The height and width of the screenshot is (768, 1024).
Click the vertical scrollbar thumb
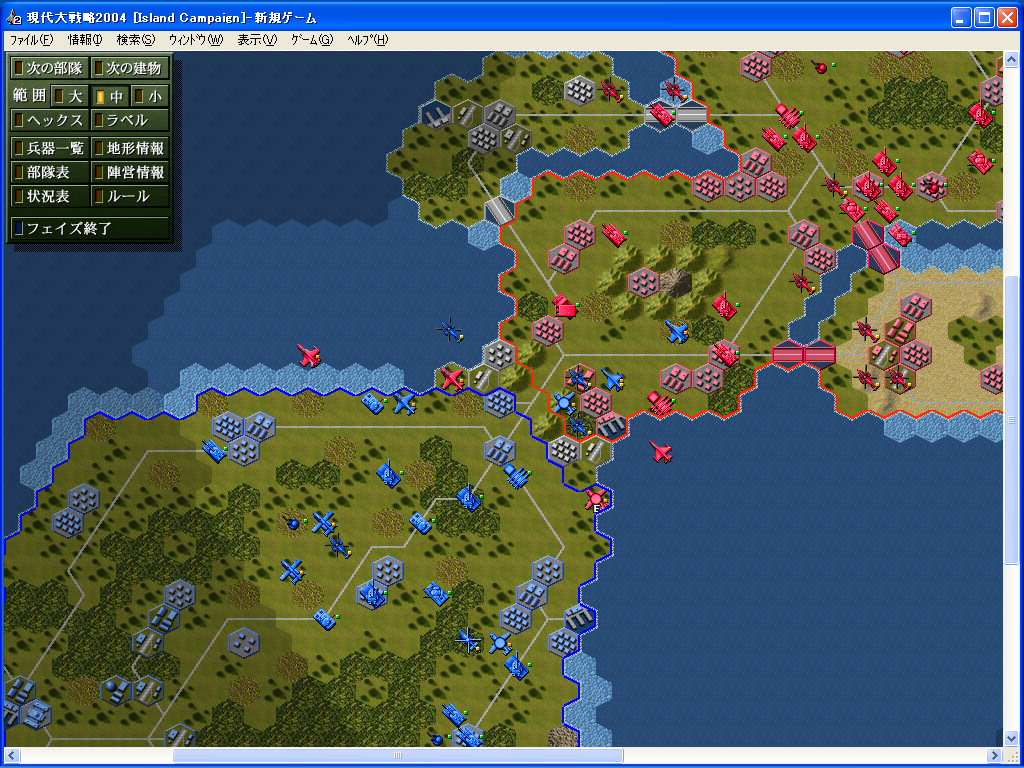[x=1011, y=420]
